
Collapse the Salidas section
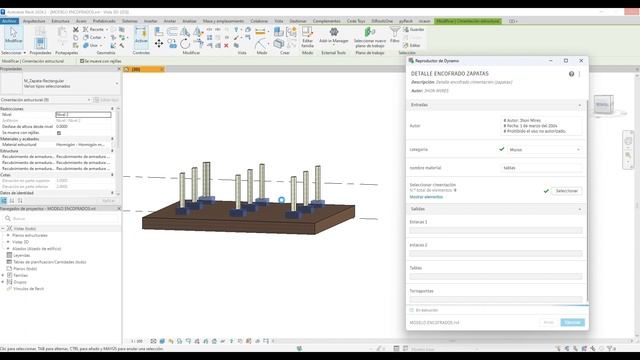click(x=580, y=209)
